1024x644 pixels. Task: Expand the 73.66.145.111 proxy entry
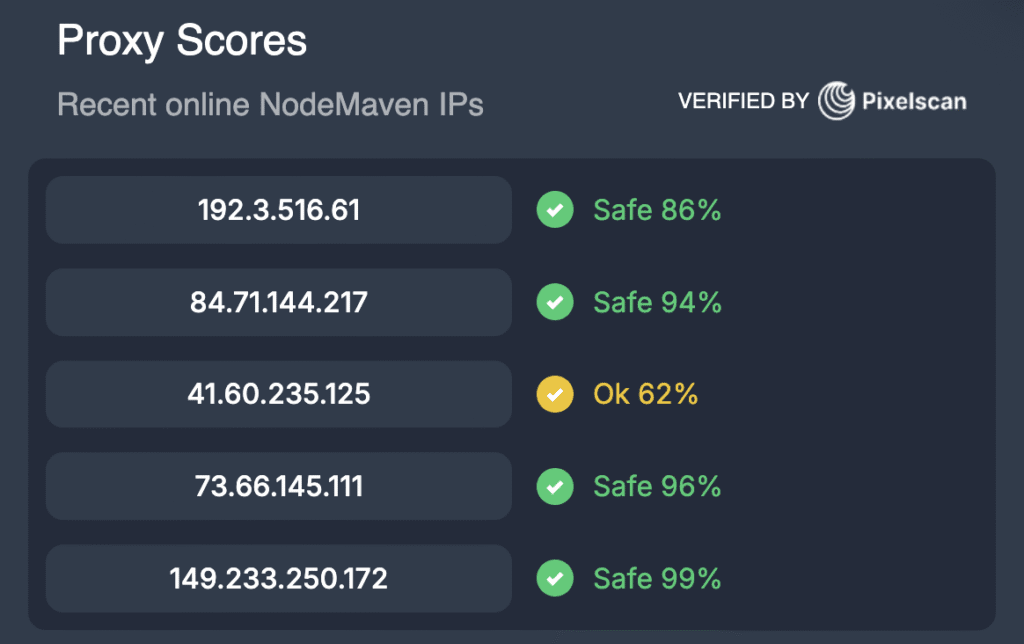coord(278,486)
